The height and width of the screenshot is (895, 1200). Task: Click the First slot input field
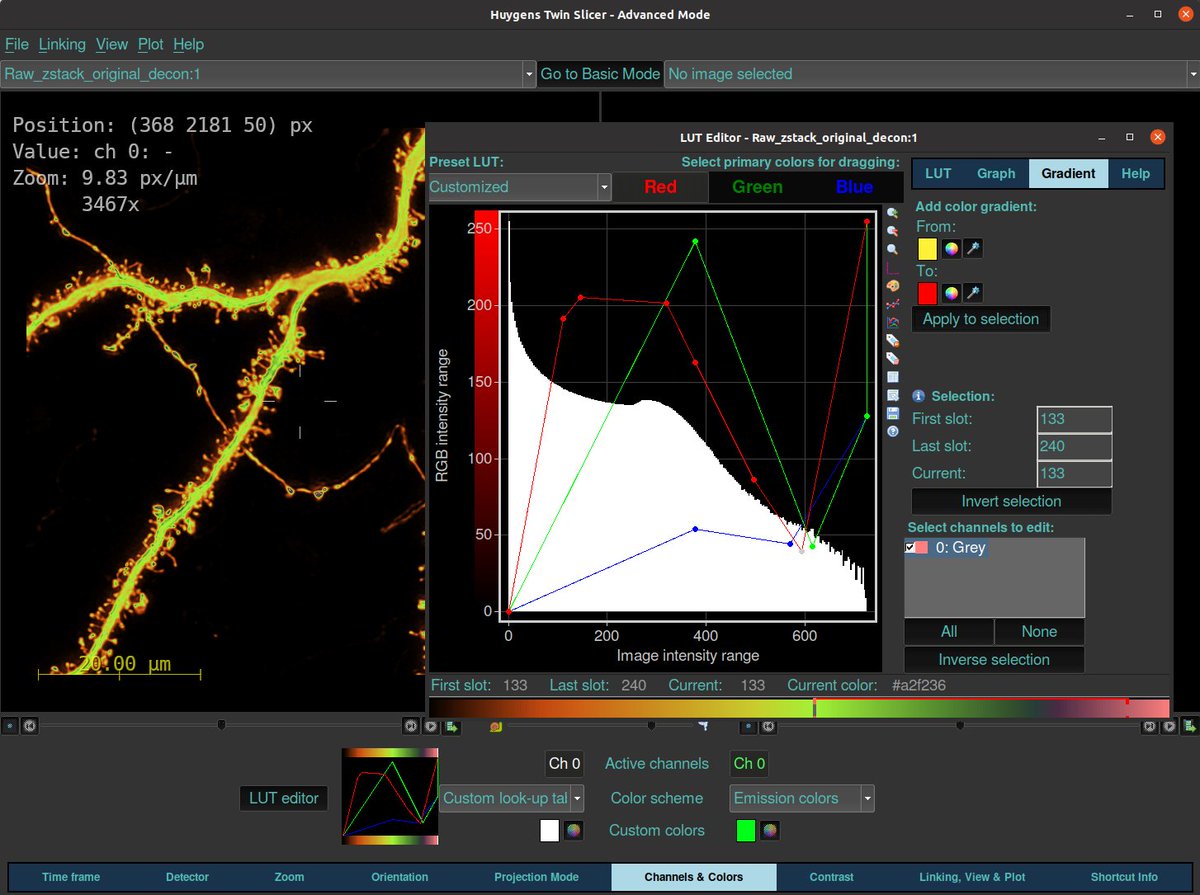[1075, 419]
